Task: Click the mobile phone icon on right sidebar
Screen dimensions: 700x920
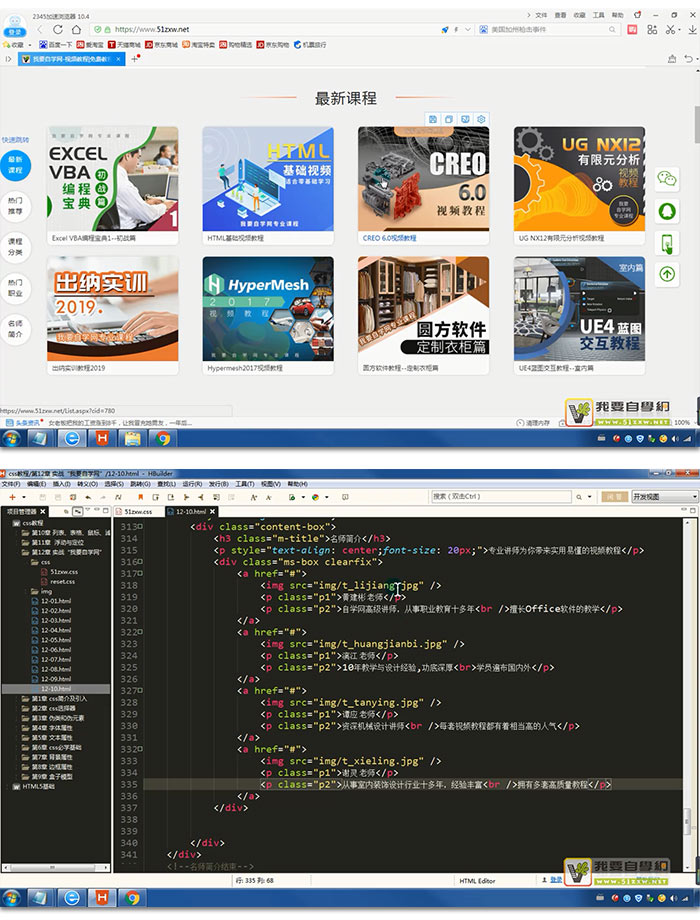Action: [667, 243]
